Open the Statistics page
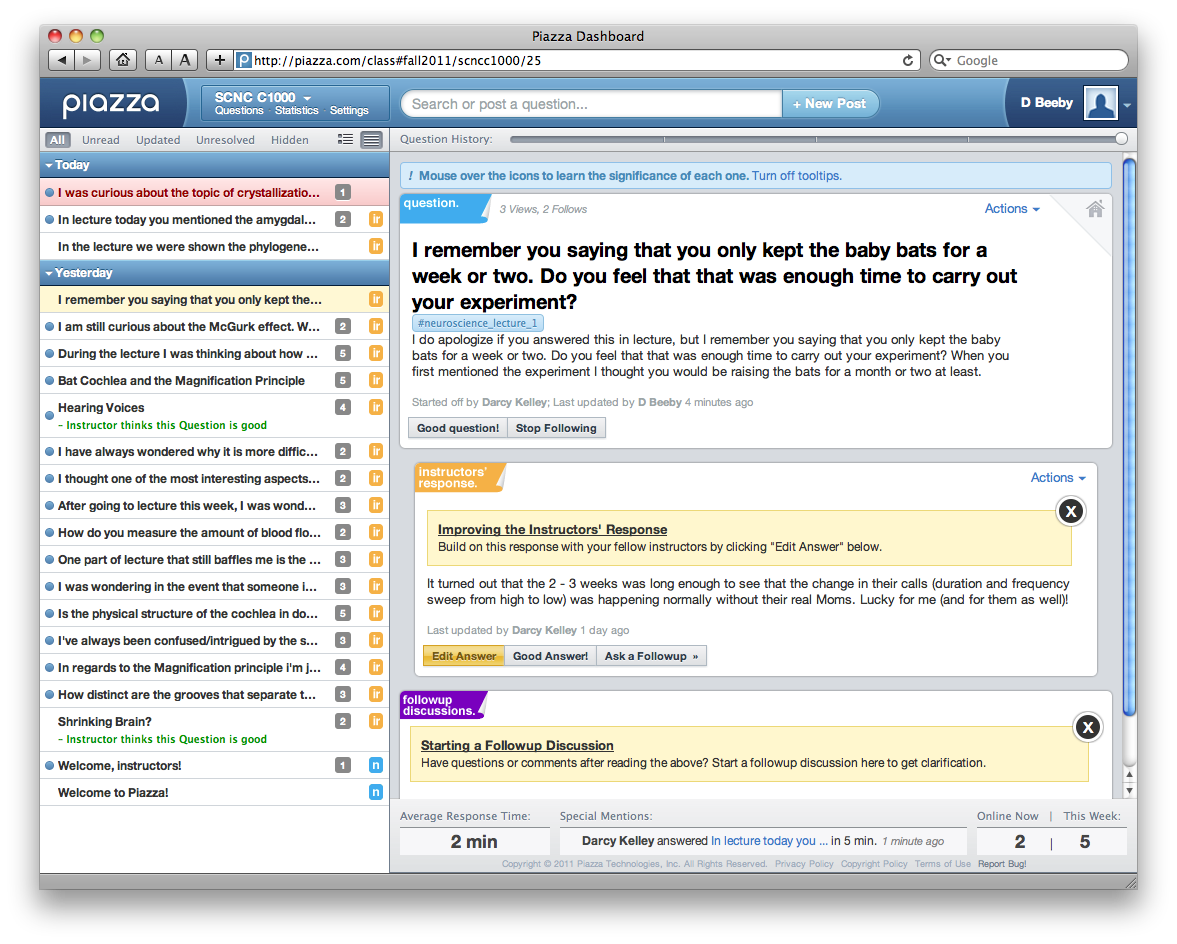The image size is (1177, 944). 297,110
